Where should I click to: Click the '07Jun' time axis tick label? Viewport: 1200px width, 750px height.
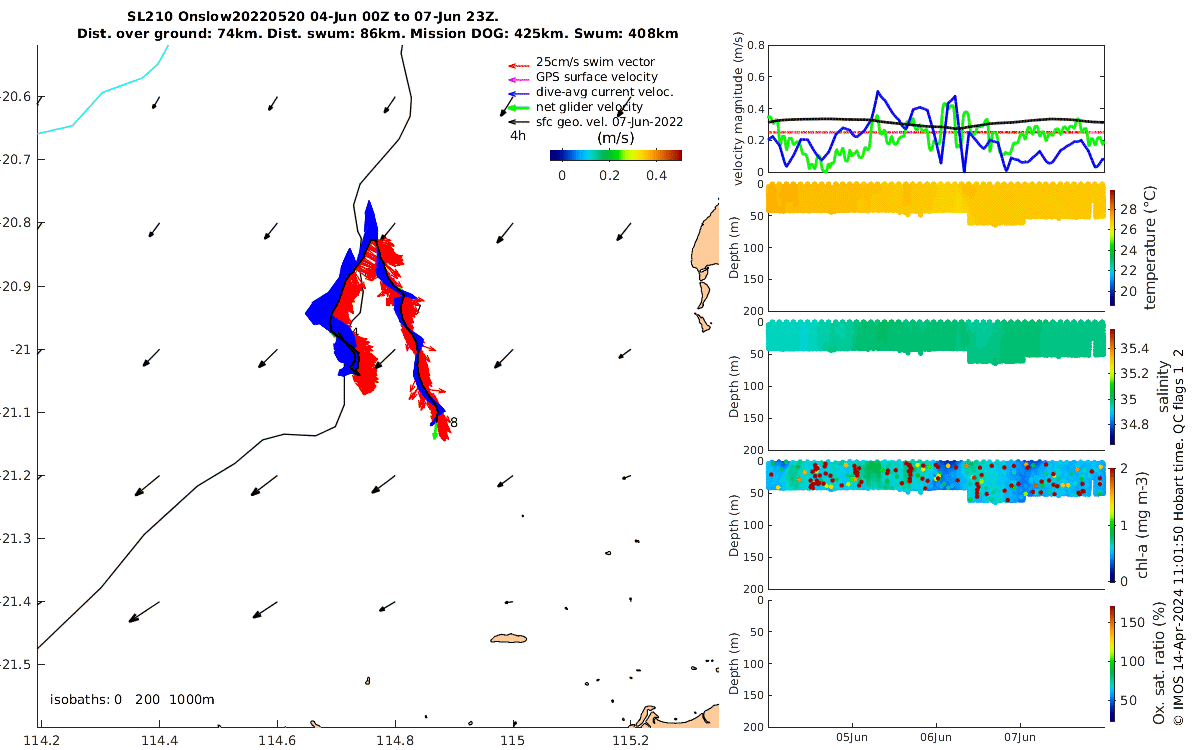coord(1020,736)
